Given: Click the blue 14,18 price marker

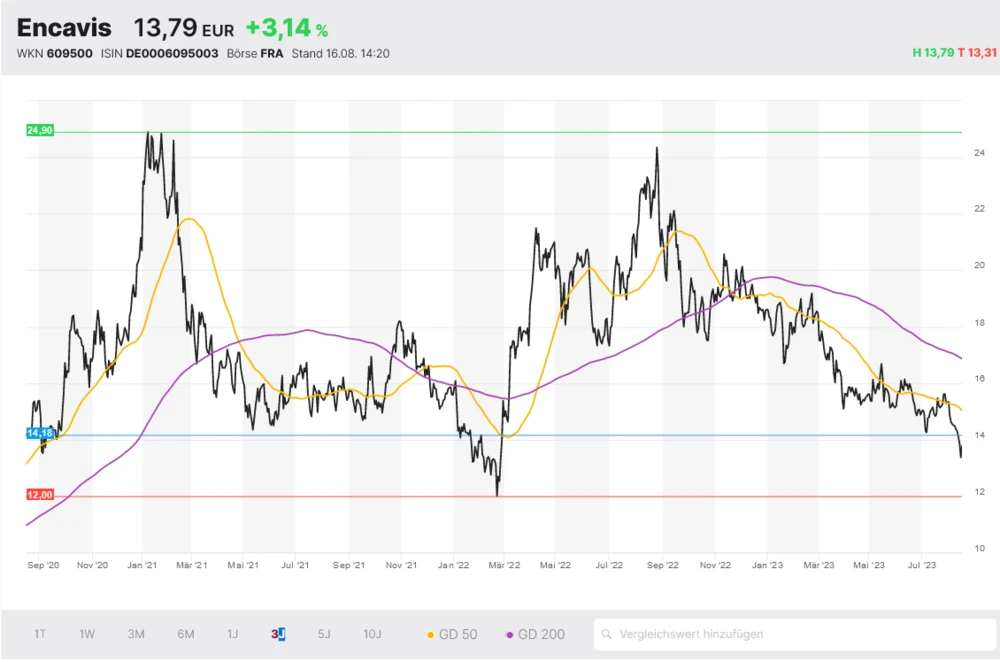Looking at the screenshot, I should click(38, 433).
